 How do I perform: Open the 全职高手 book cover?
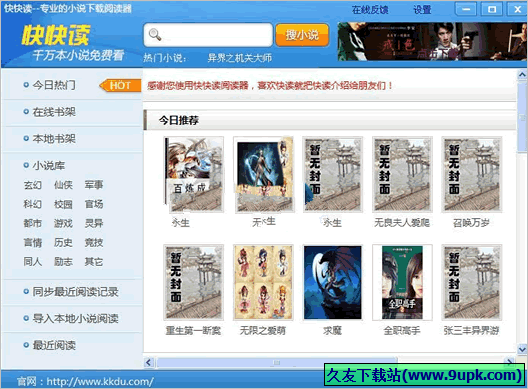pos(402,282)
